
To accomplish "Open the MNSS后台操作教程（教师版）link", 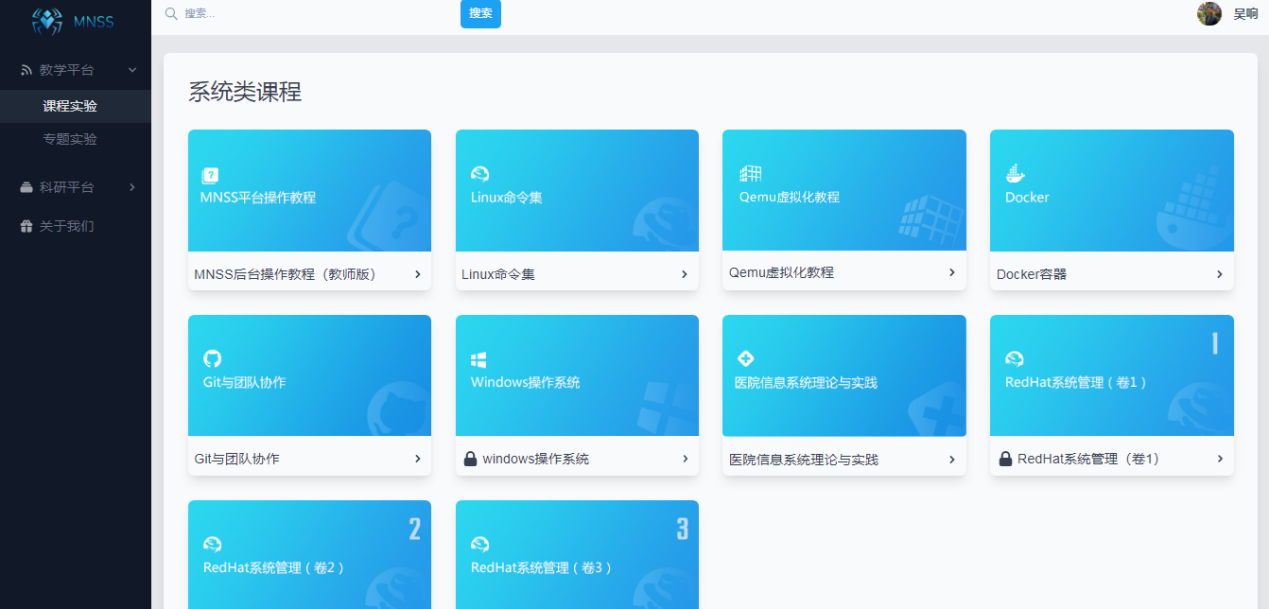I will pyautogui.click(x=285, y=274).
